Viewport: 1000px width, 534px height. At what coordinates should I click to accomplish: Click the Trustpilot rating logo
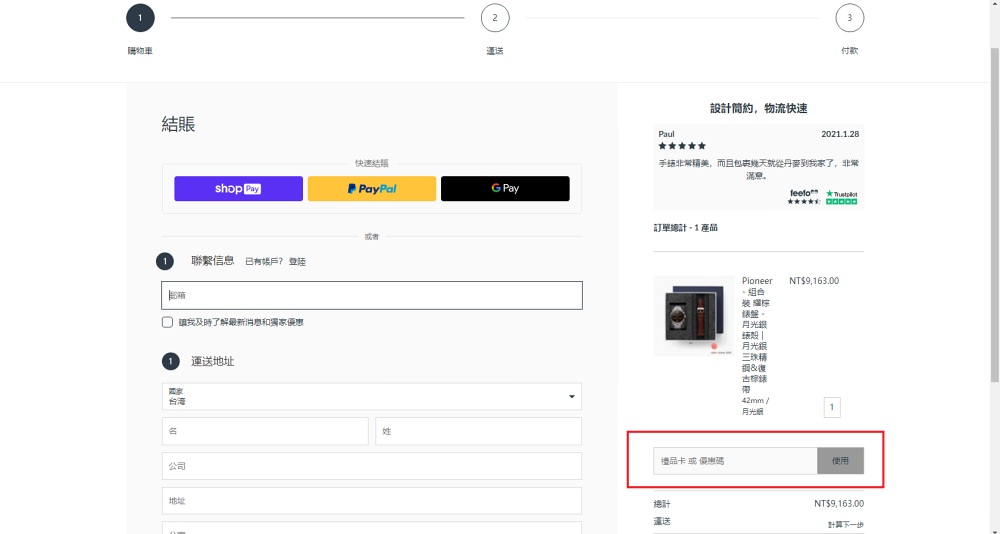(x=842, y=197)
